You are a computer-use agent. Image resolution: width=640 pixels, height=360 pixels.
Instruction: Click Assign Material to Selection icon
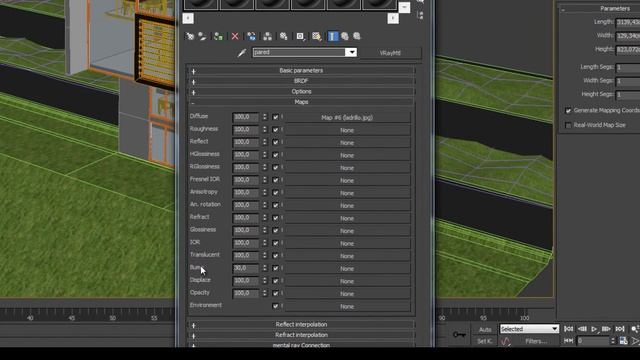(x=218, y=36)
